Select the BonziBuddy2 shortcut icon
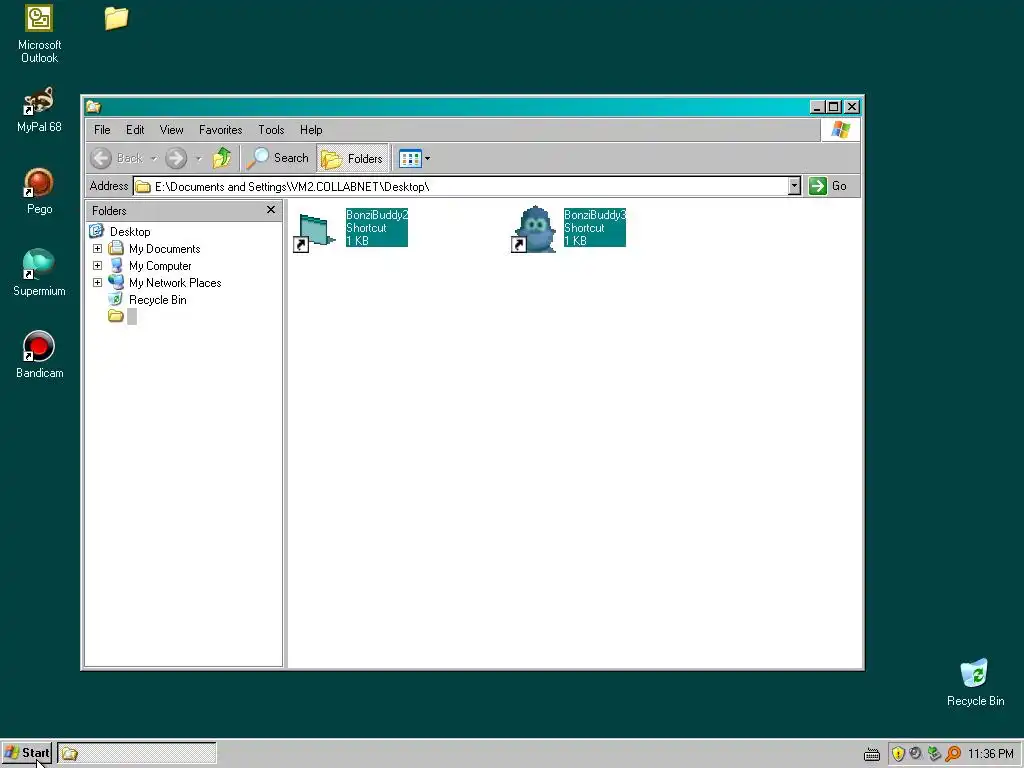 point(315,231)
